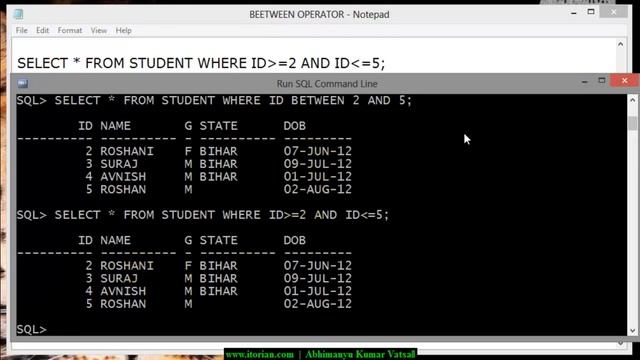Open the Notepad File menu

click(x=22, y=31)
